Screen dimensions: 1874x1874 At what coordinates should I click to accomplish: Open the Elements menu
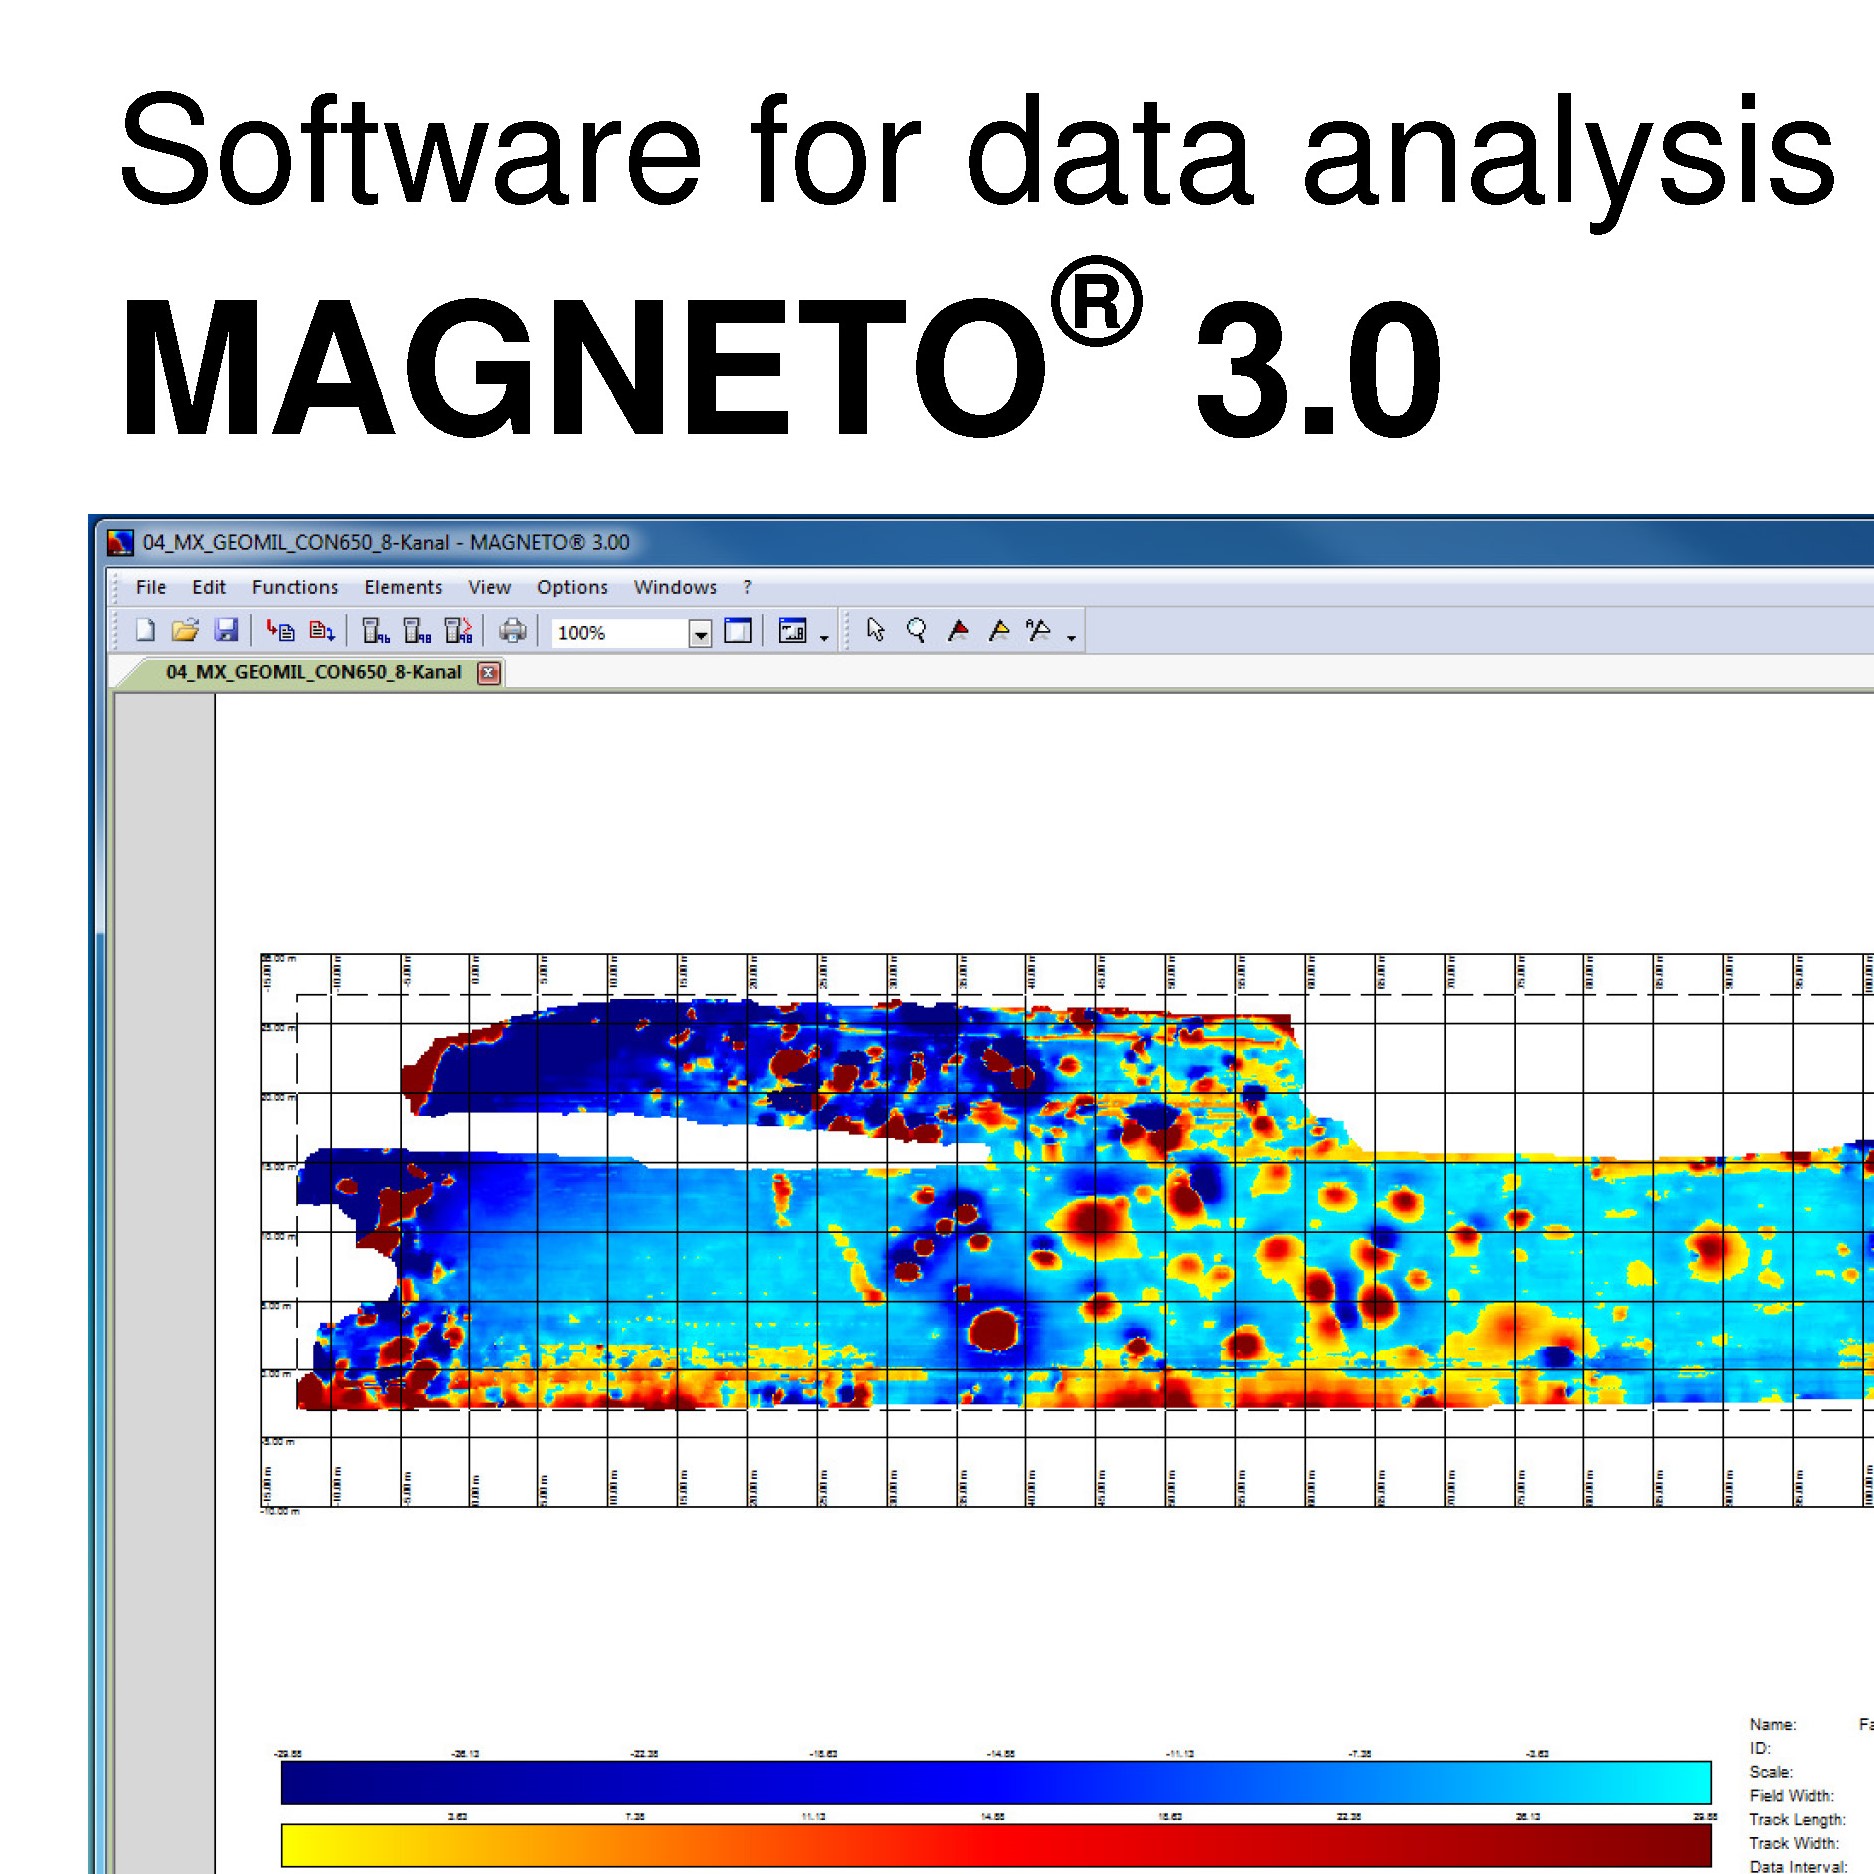tap(403, 587)
